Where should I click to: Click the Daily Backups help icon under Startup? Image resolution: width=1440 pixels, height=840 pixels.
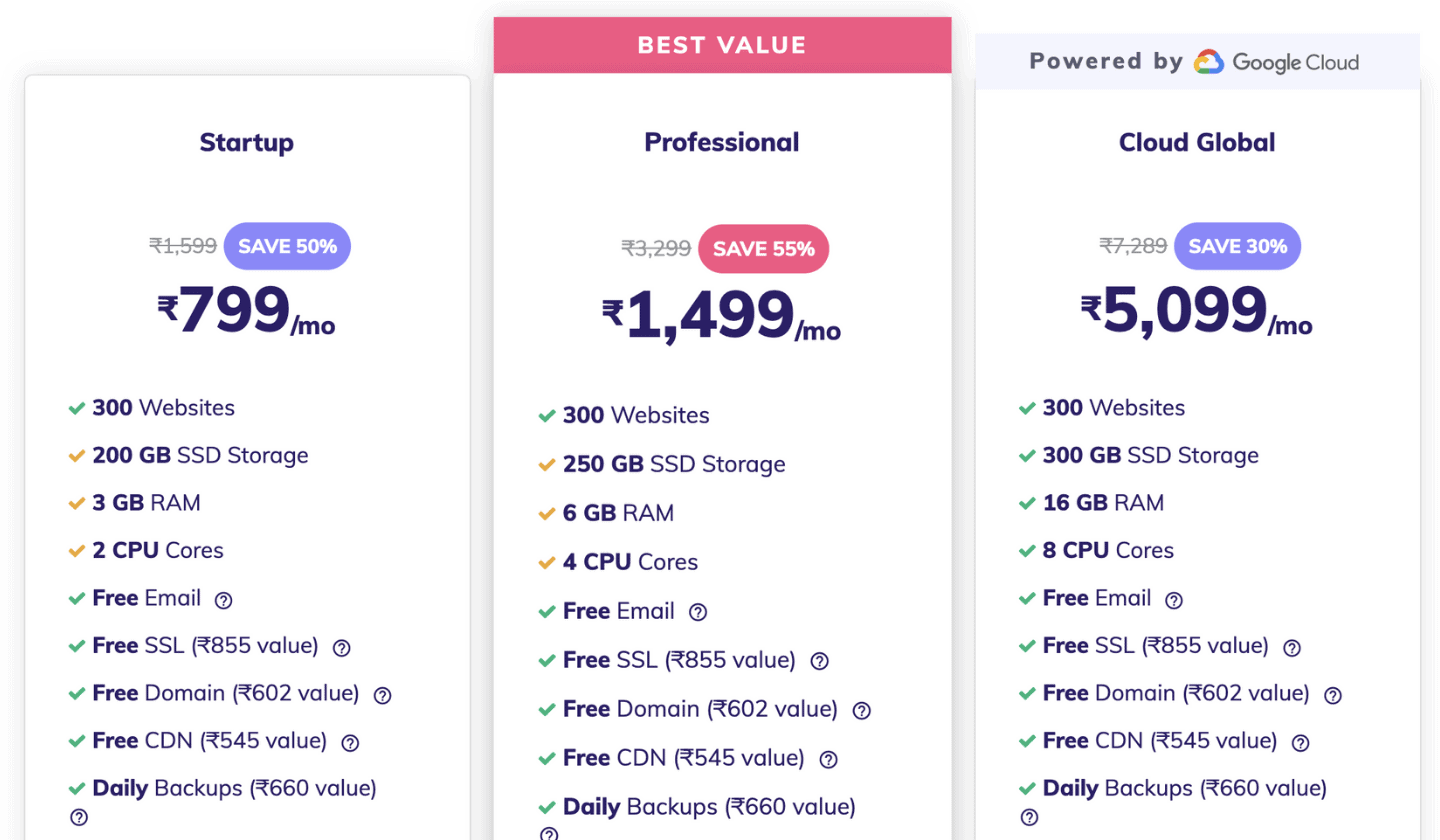[79, 817]
